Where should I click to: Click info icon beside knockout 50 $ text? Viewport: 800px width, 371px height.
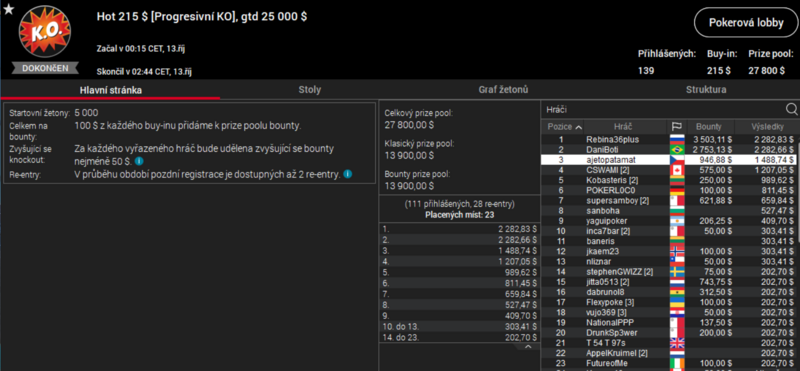pos(139,161)
